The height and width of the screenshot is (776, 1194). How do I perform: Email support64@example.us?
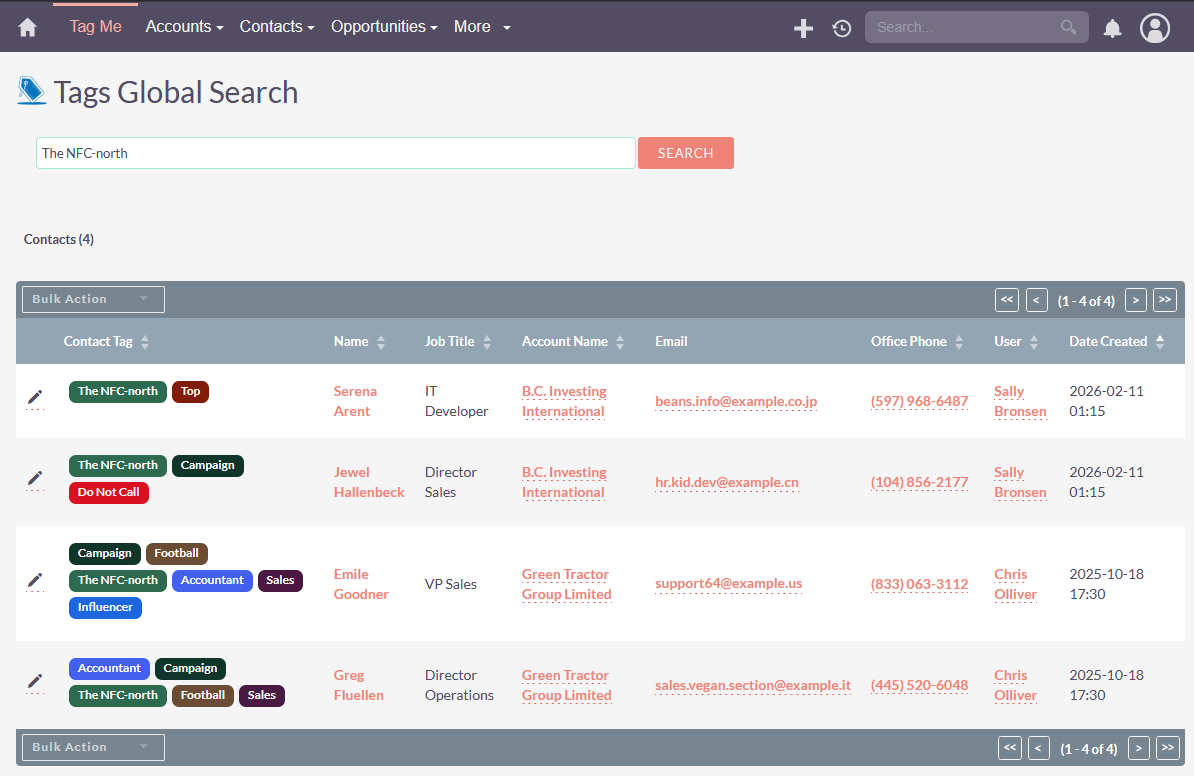click(729, 583)
